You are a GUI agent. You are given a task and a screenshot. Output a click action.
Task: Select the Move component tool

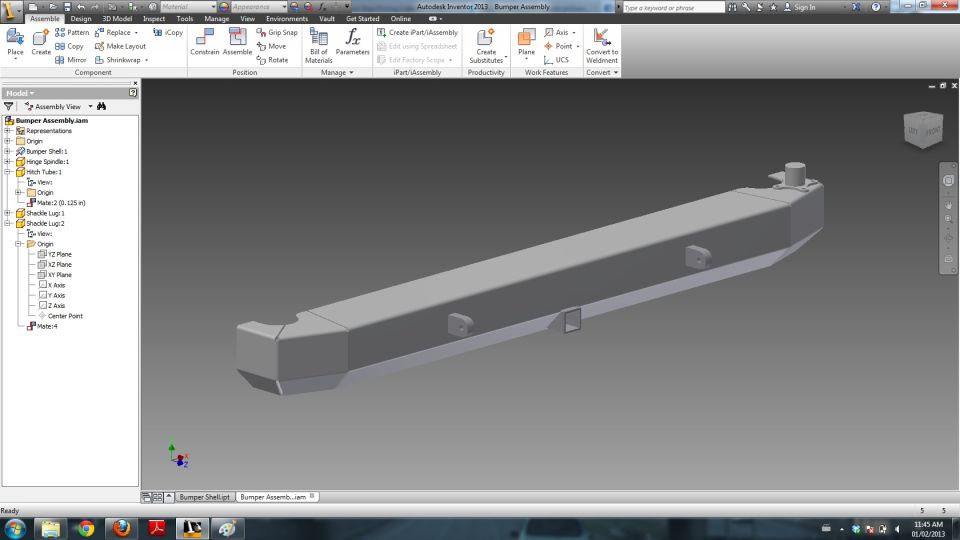pyautogui.click(x=271, y=46)
